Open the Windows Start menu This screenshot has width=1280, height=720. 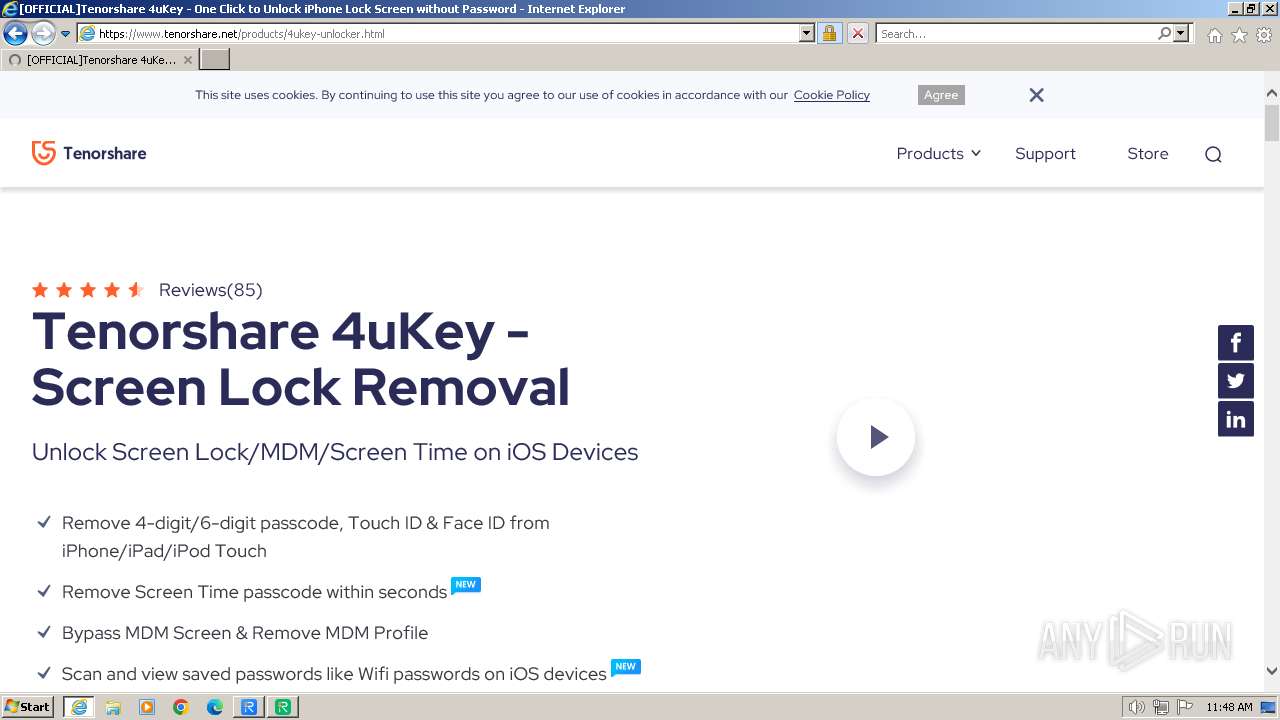pos(27,707)
